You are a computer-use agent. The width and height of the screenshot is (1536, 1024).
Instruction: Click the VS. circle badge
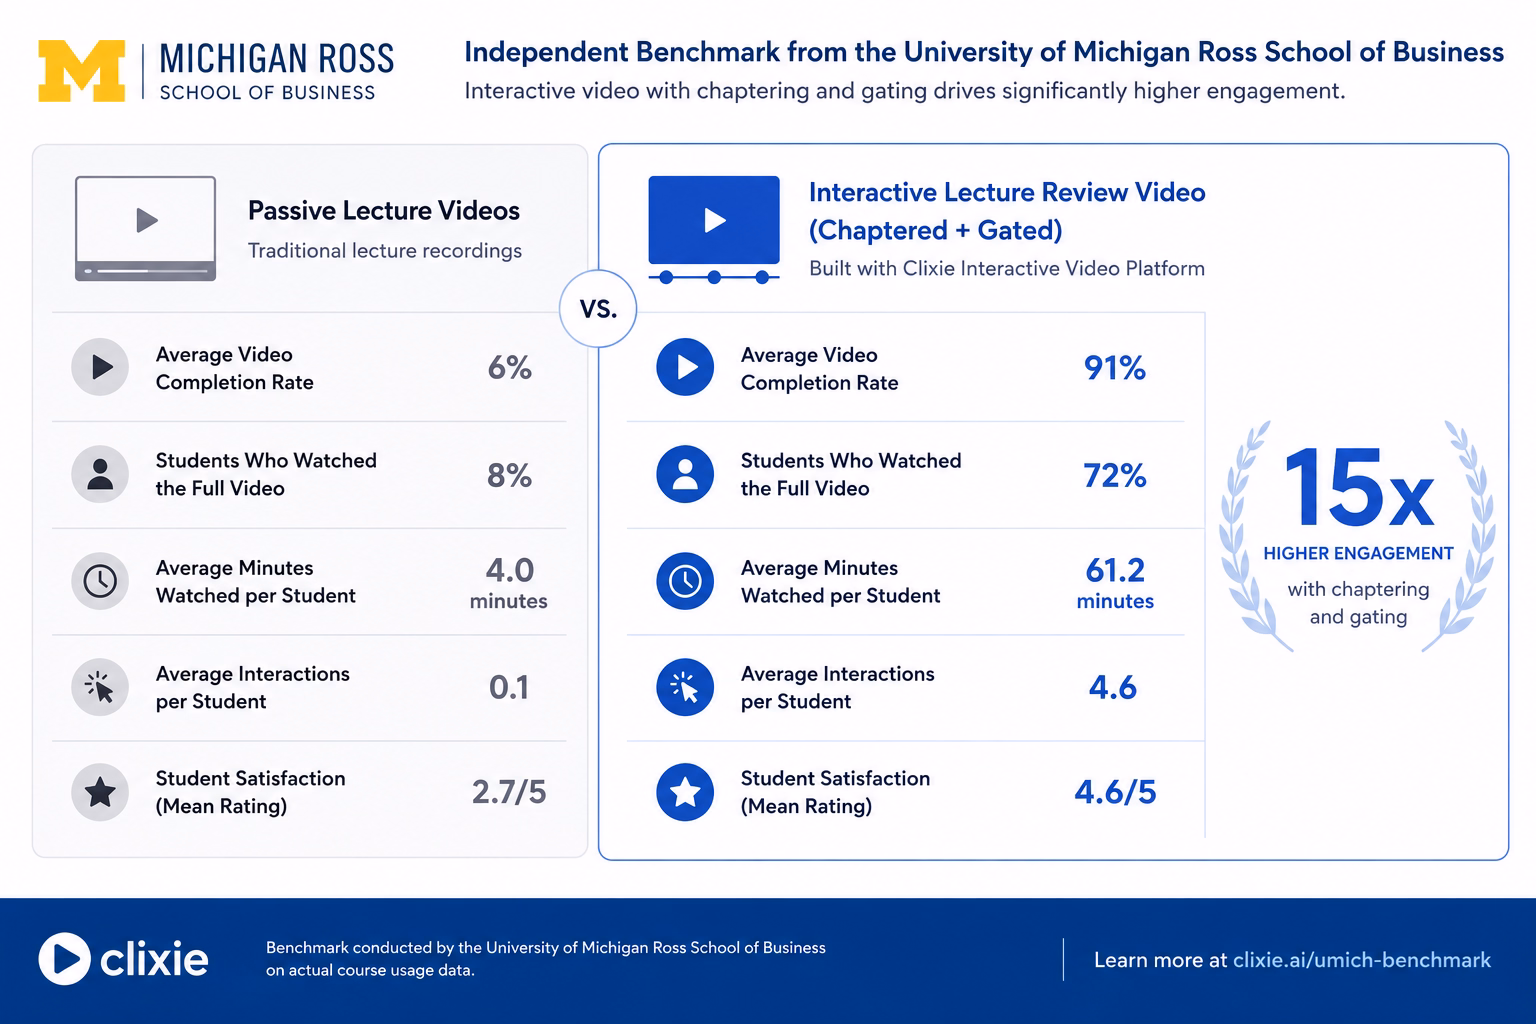pos(598,309)
